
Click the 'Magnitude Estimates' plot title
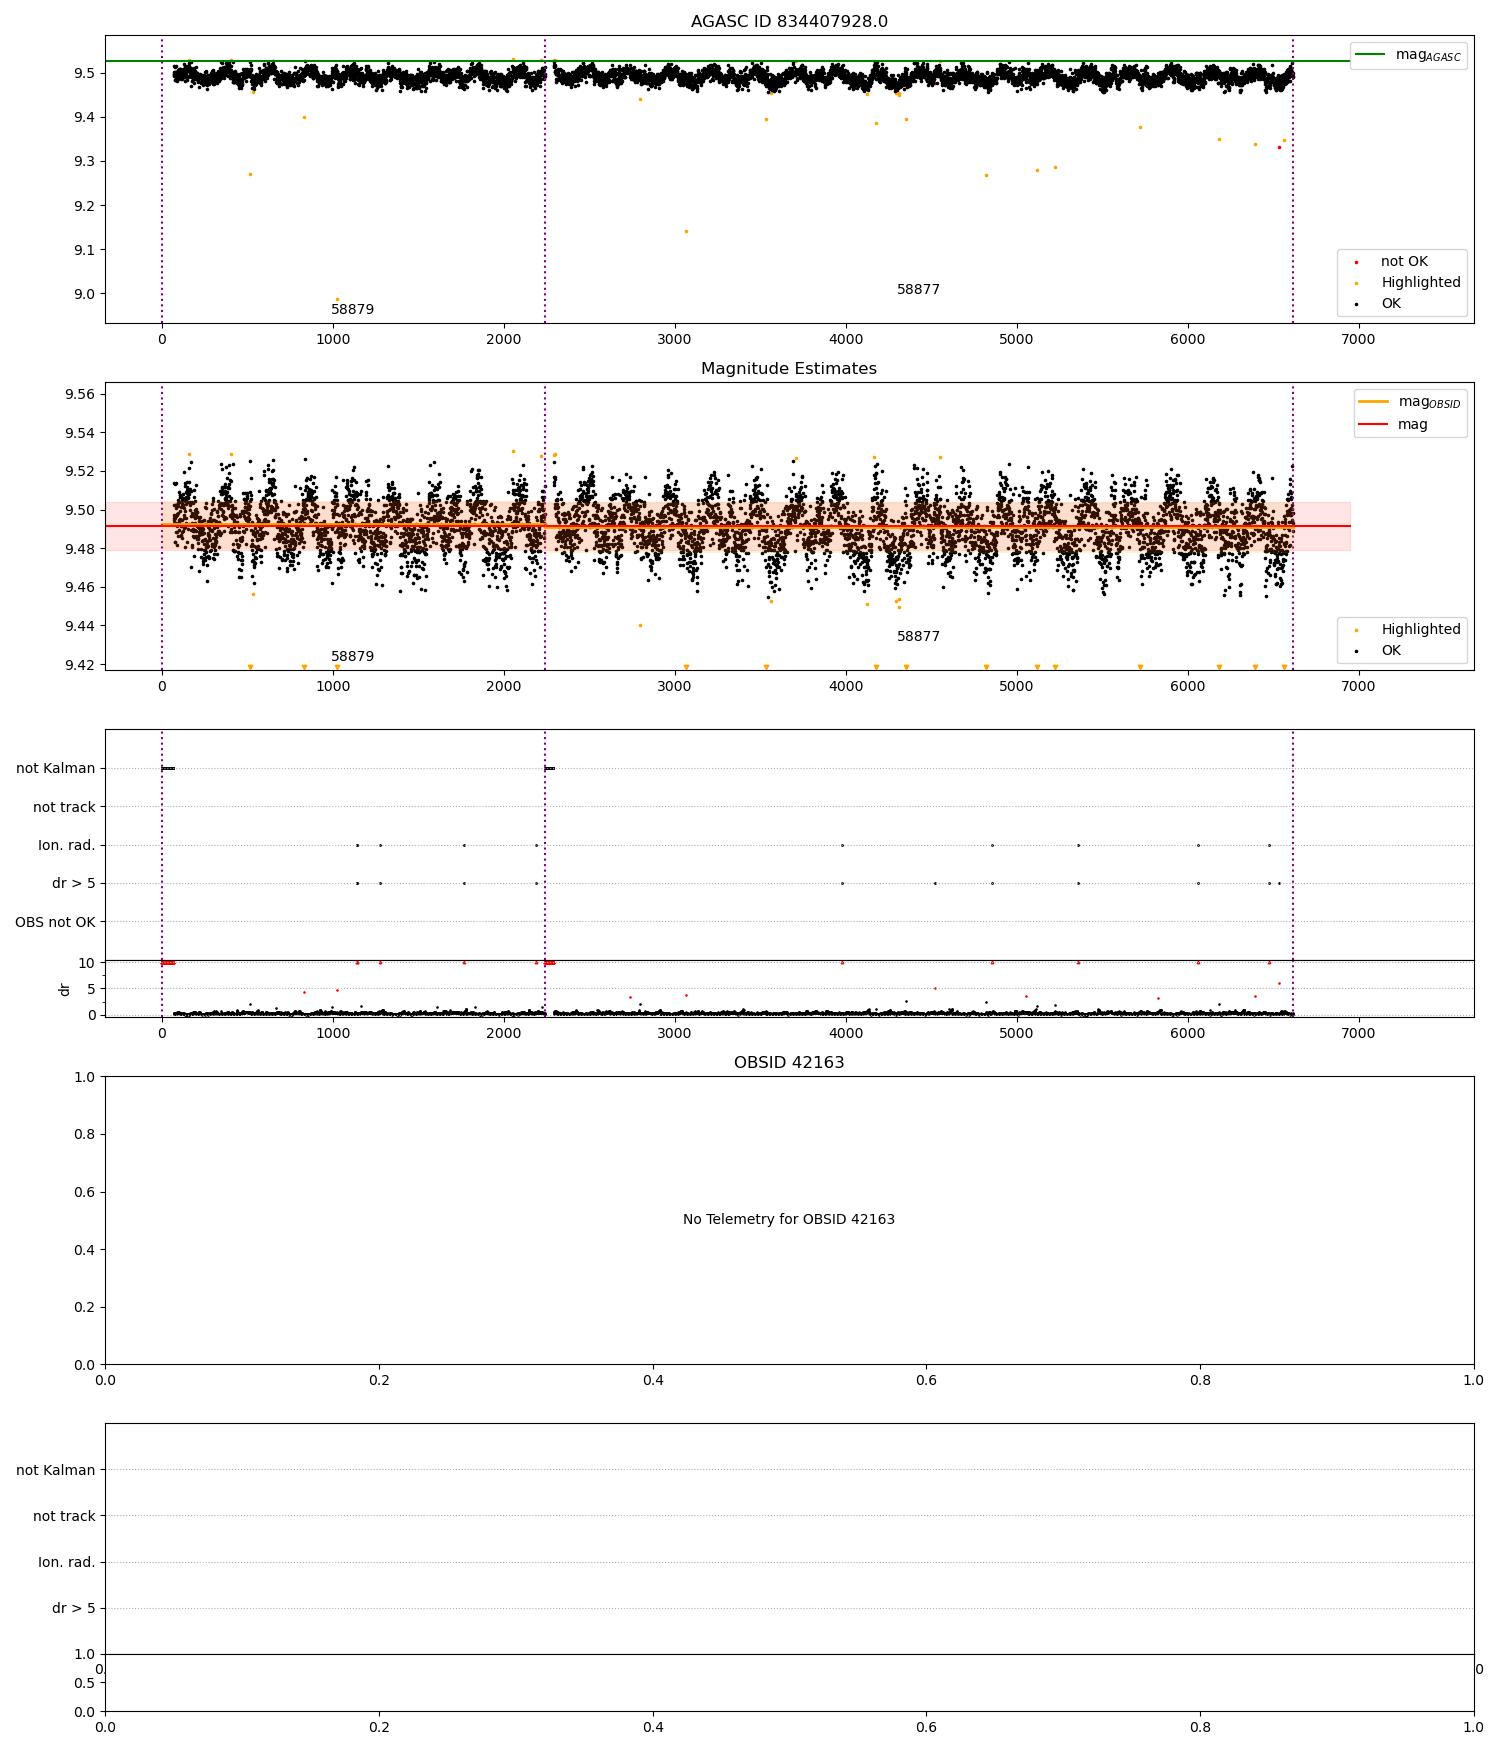tap(789, 369)
